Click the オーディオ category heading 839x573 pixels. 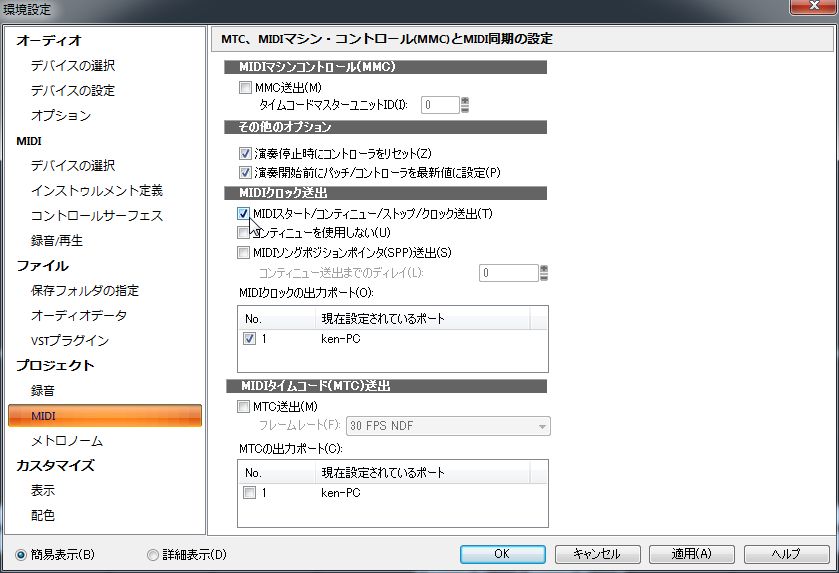point(49,40)
